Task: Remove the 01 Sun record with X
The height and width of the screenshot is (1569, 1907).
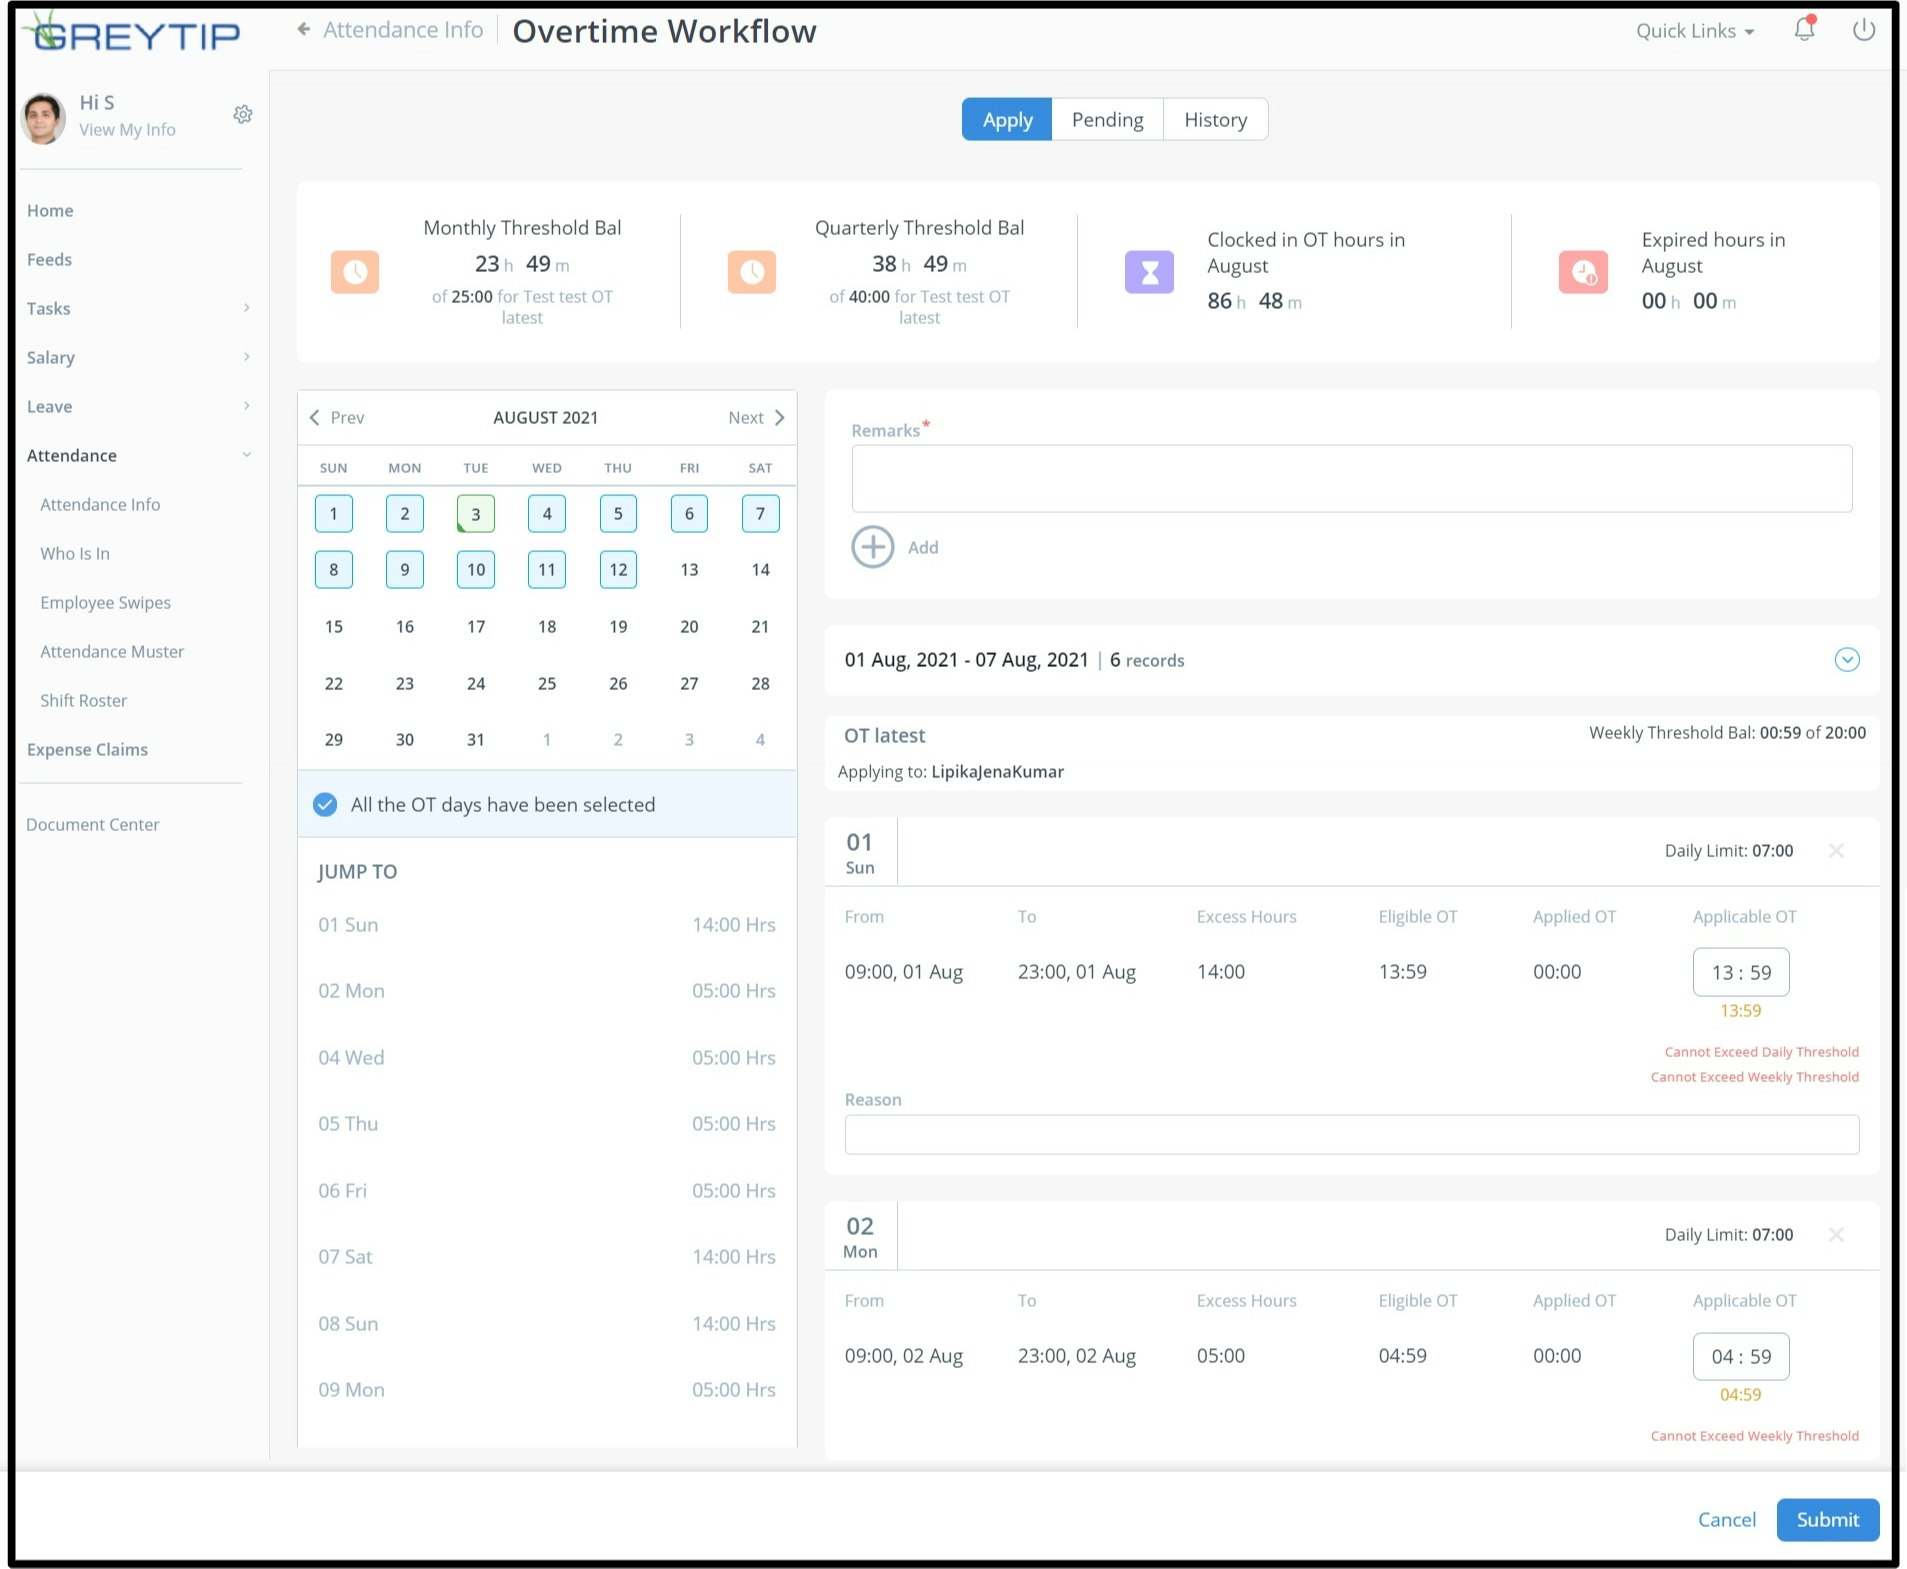Action: [1836, 850]
